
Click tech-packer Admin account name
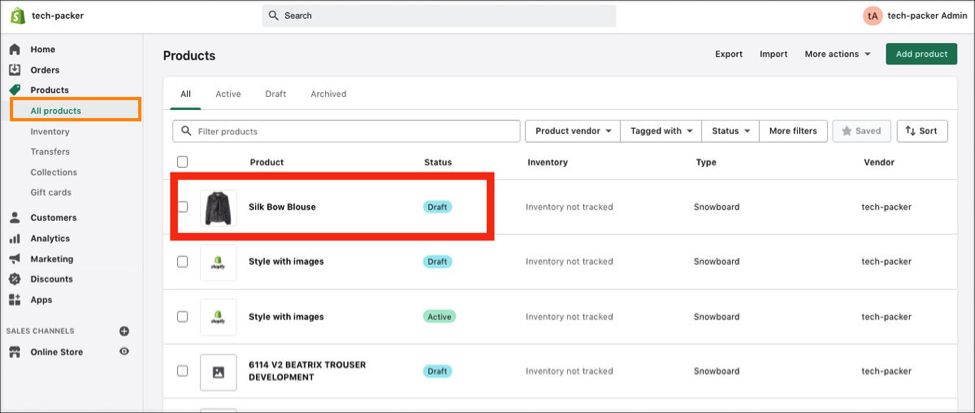(927, 16)
